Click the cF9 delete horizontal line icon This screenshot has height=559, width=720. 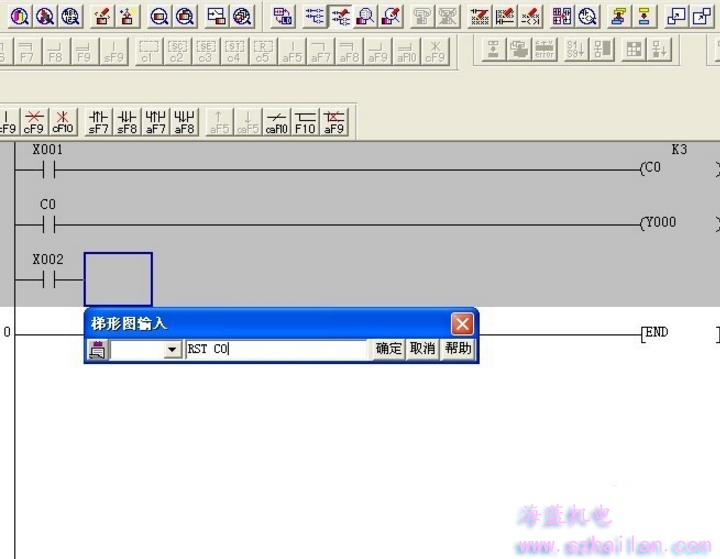tap(34, 121)
